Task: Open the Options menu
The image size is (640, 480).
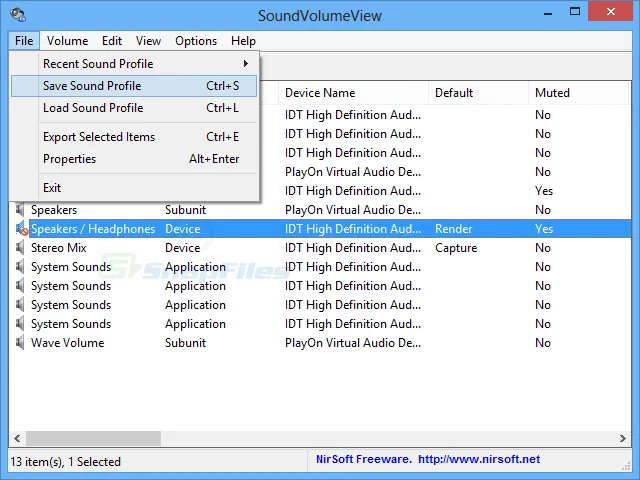Action: [x=196, y=41]
